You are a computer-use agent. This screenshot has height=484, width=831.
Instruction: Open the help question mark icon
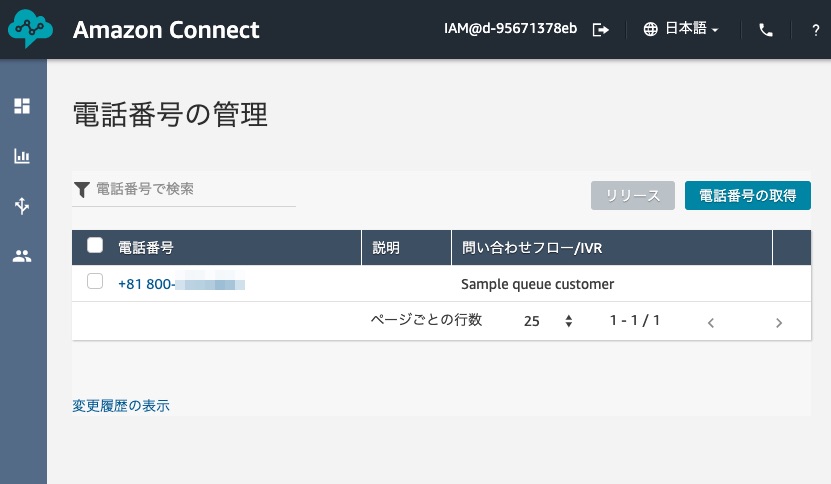816,30
